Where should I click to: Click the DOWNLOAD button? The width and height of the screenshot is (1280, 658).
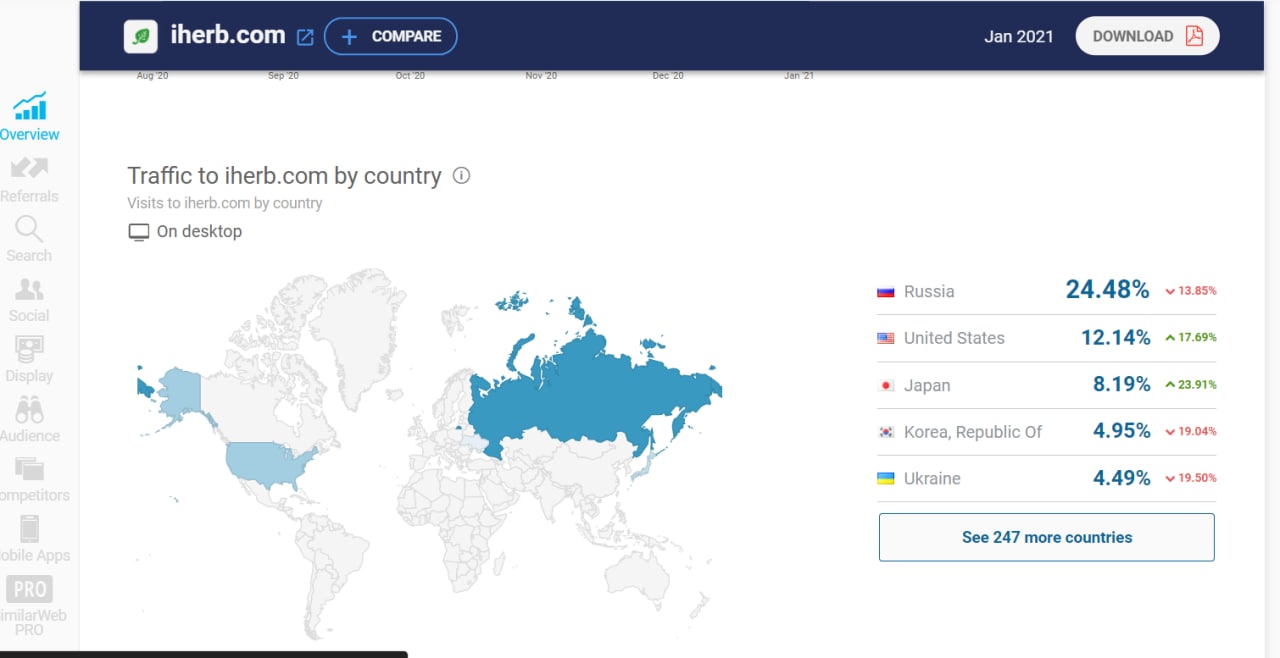(x=1147, y=36)
